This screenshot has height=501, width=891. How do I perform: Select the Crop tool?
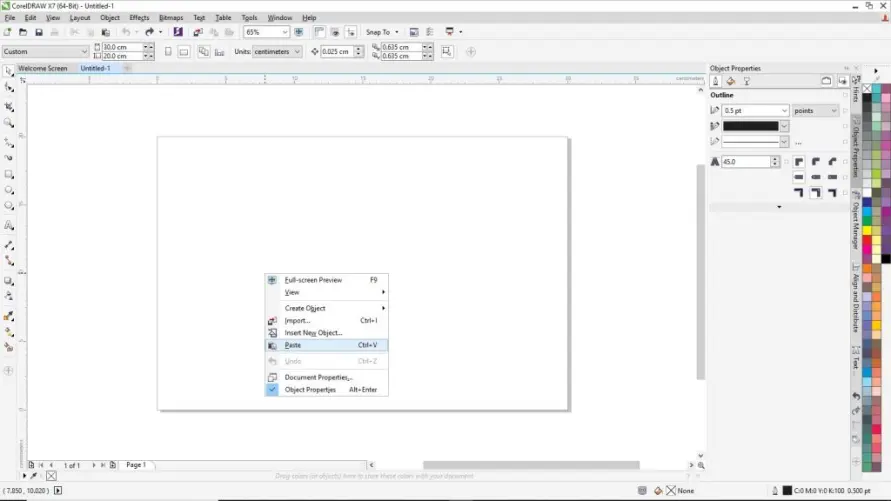(x=9, y=106)
